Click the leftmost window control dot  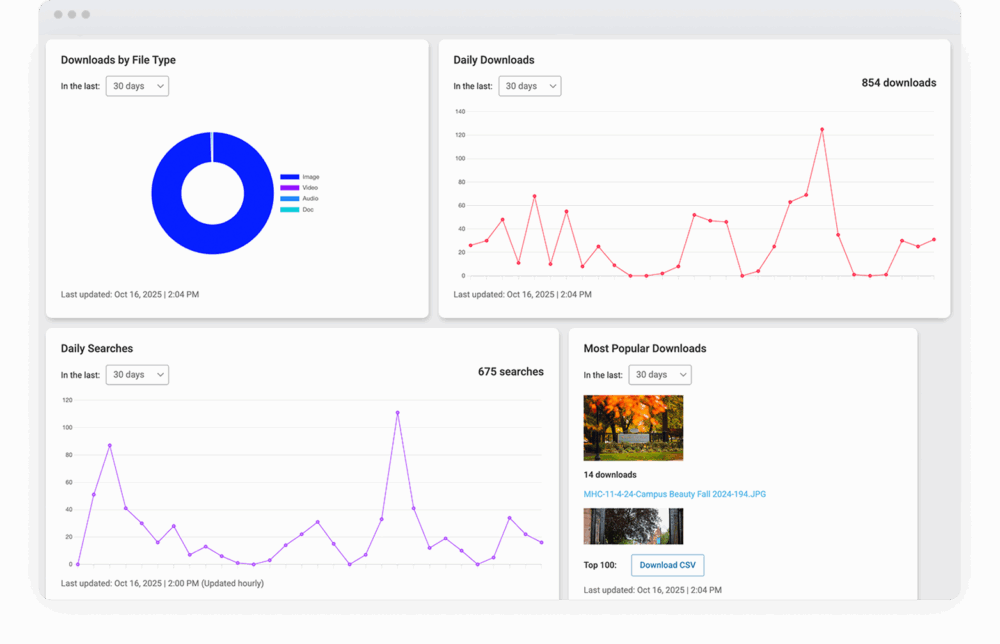[x=58, y=15]
